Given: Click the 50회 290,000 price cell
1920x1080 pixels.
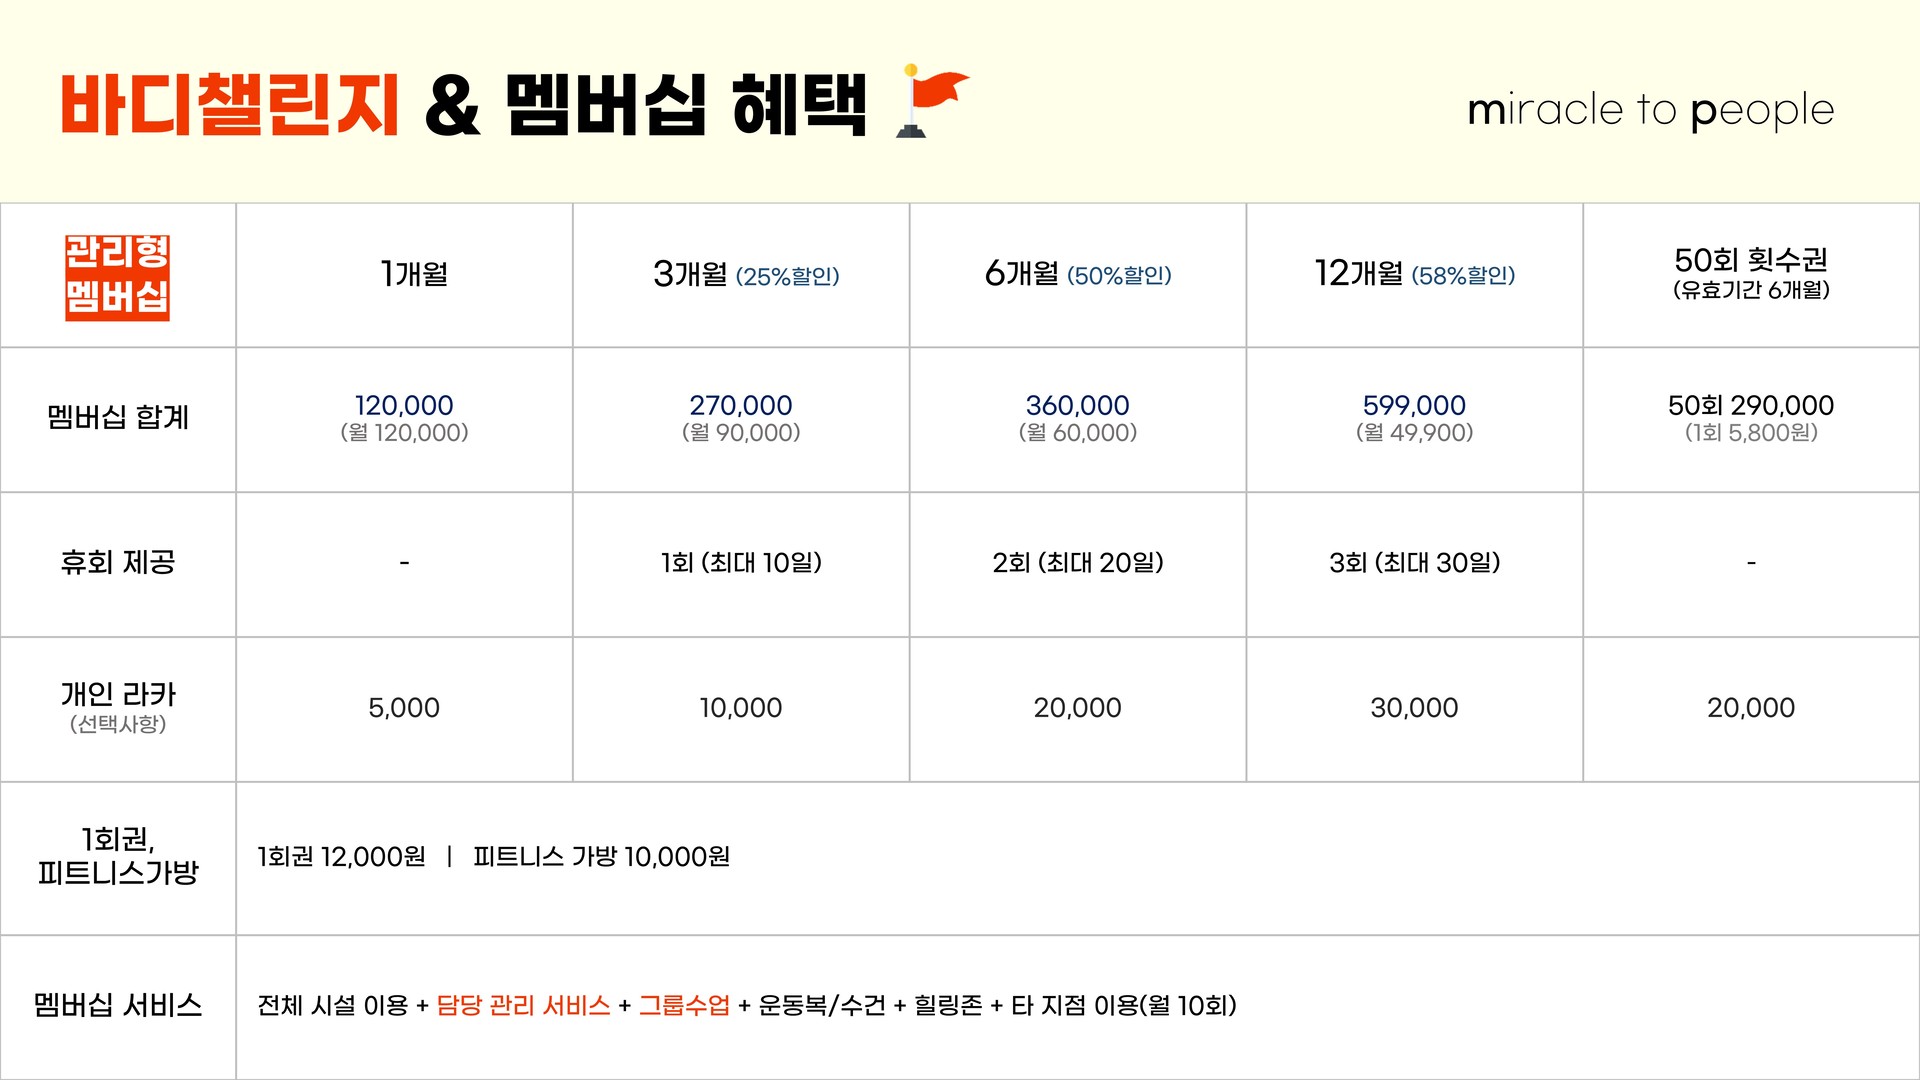Looking at the screenshot, I should pos(1750,406).
